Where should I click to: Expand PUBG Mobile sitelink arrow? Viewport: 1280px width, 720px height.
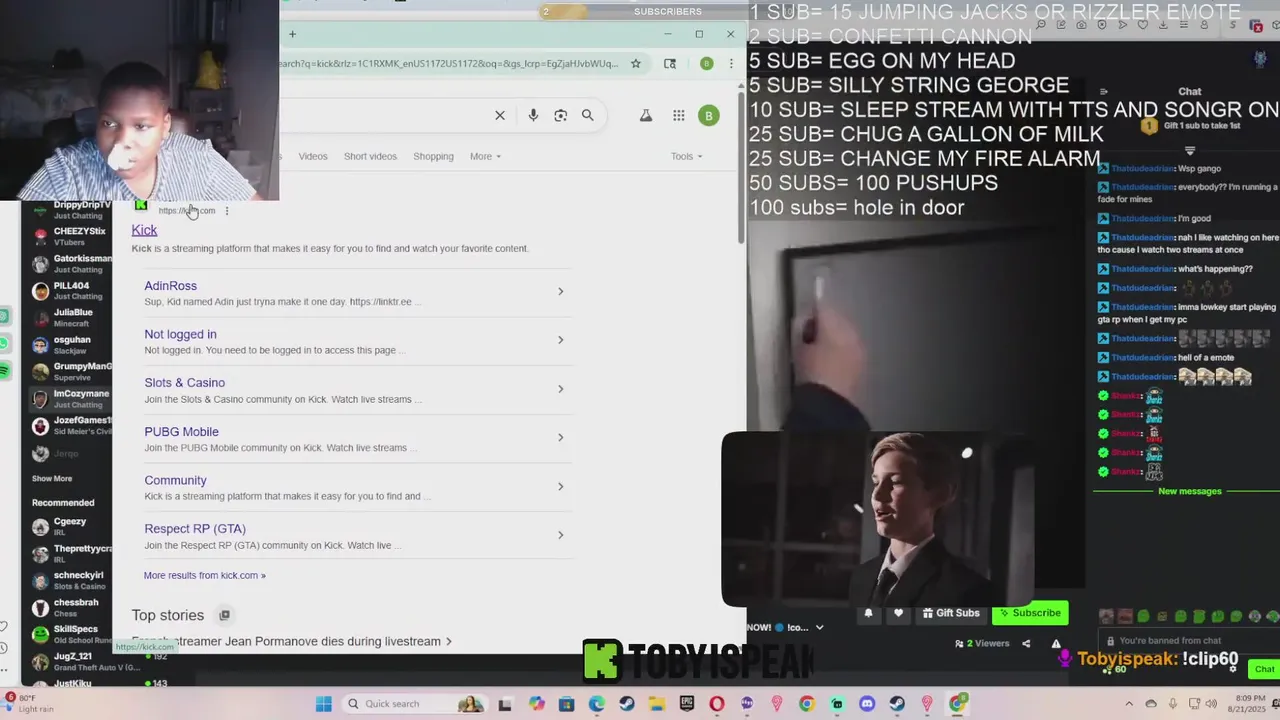click(560, 438)
